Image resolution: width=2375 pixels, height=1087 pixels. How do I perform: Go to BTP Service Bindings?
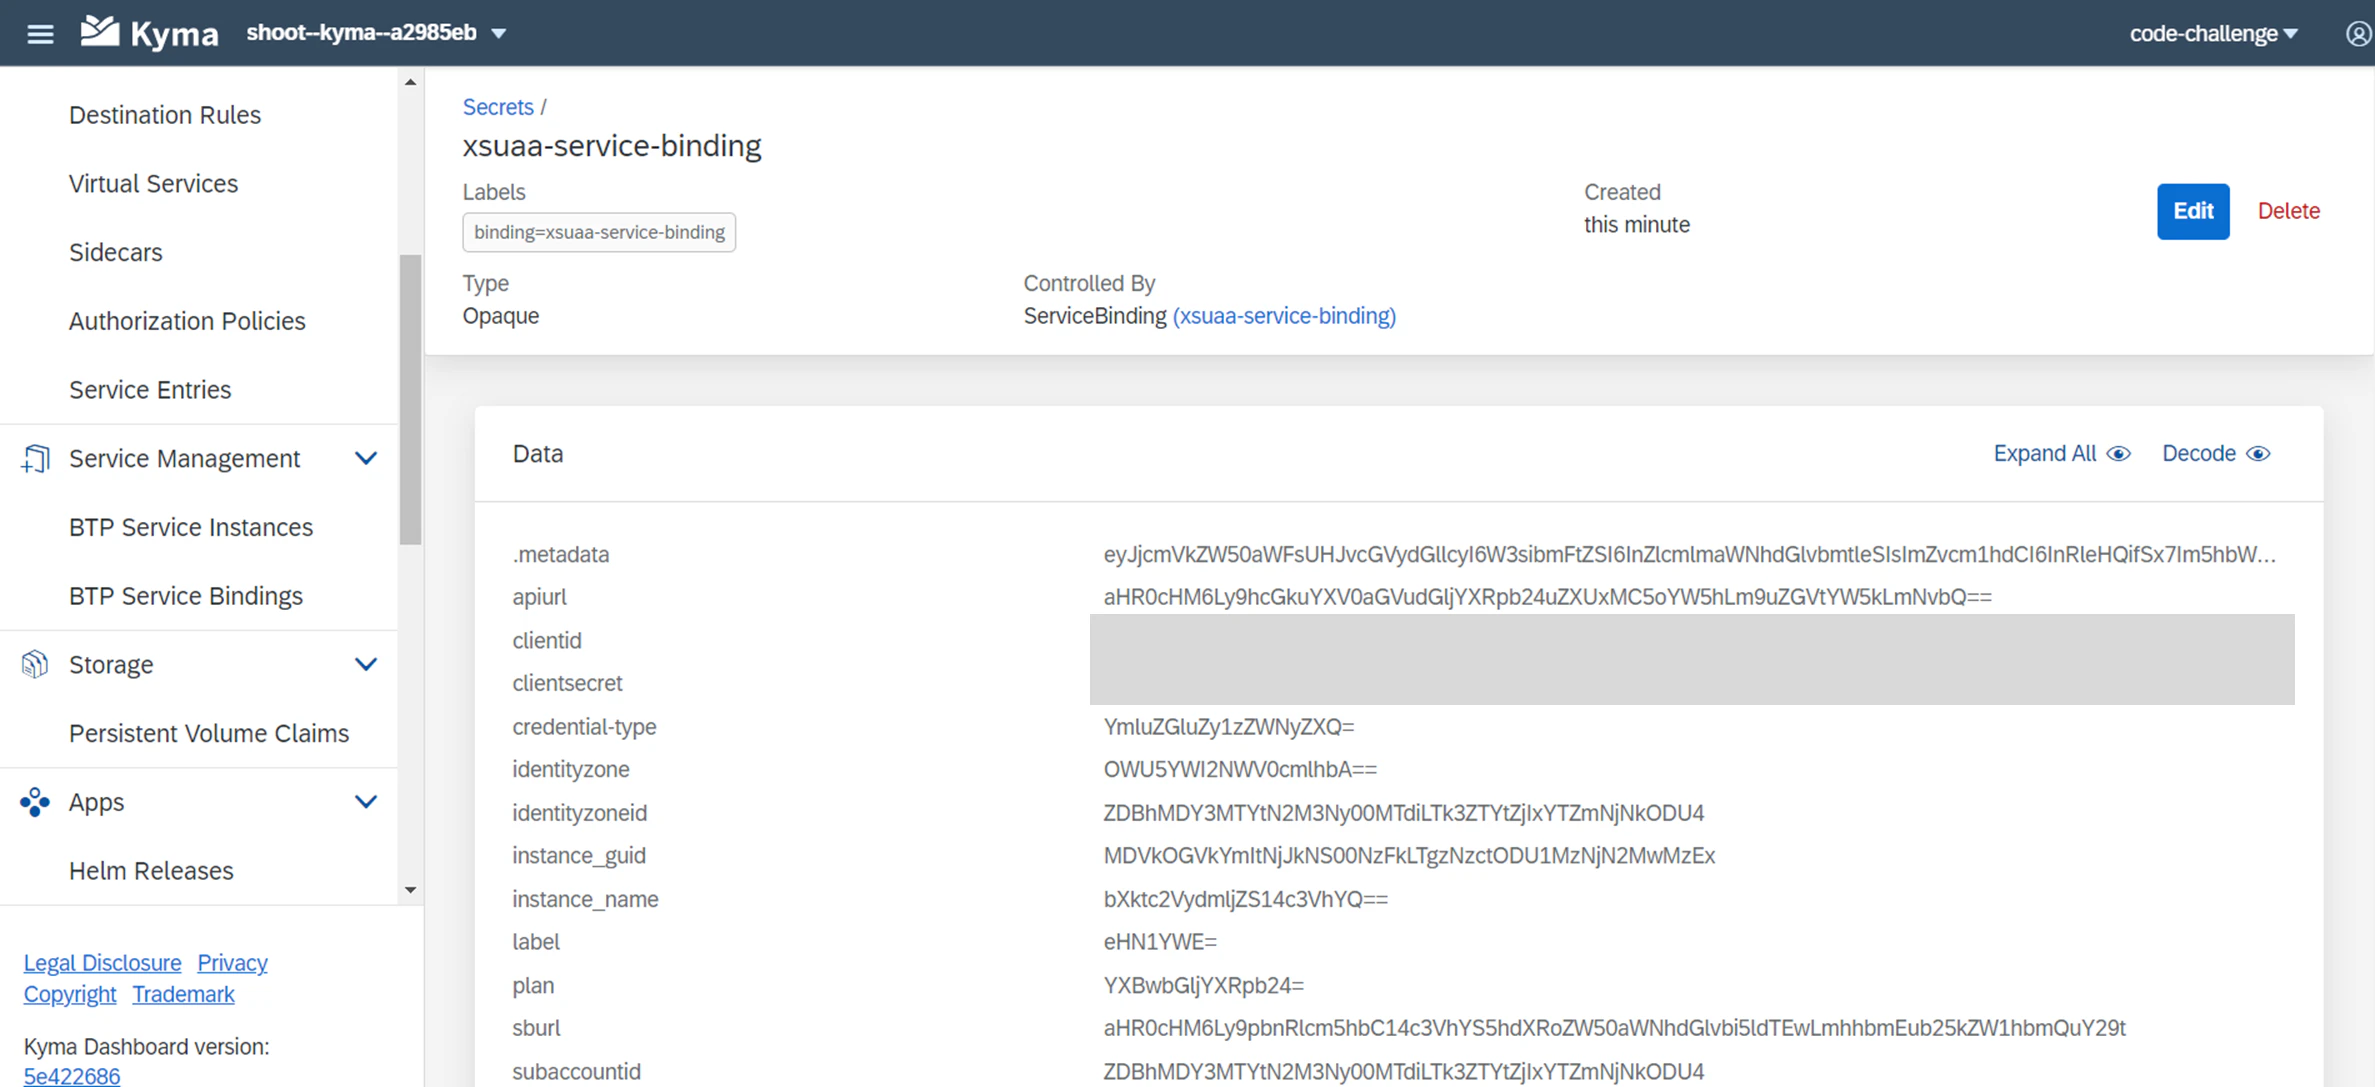coord(186,596)
